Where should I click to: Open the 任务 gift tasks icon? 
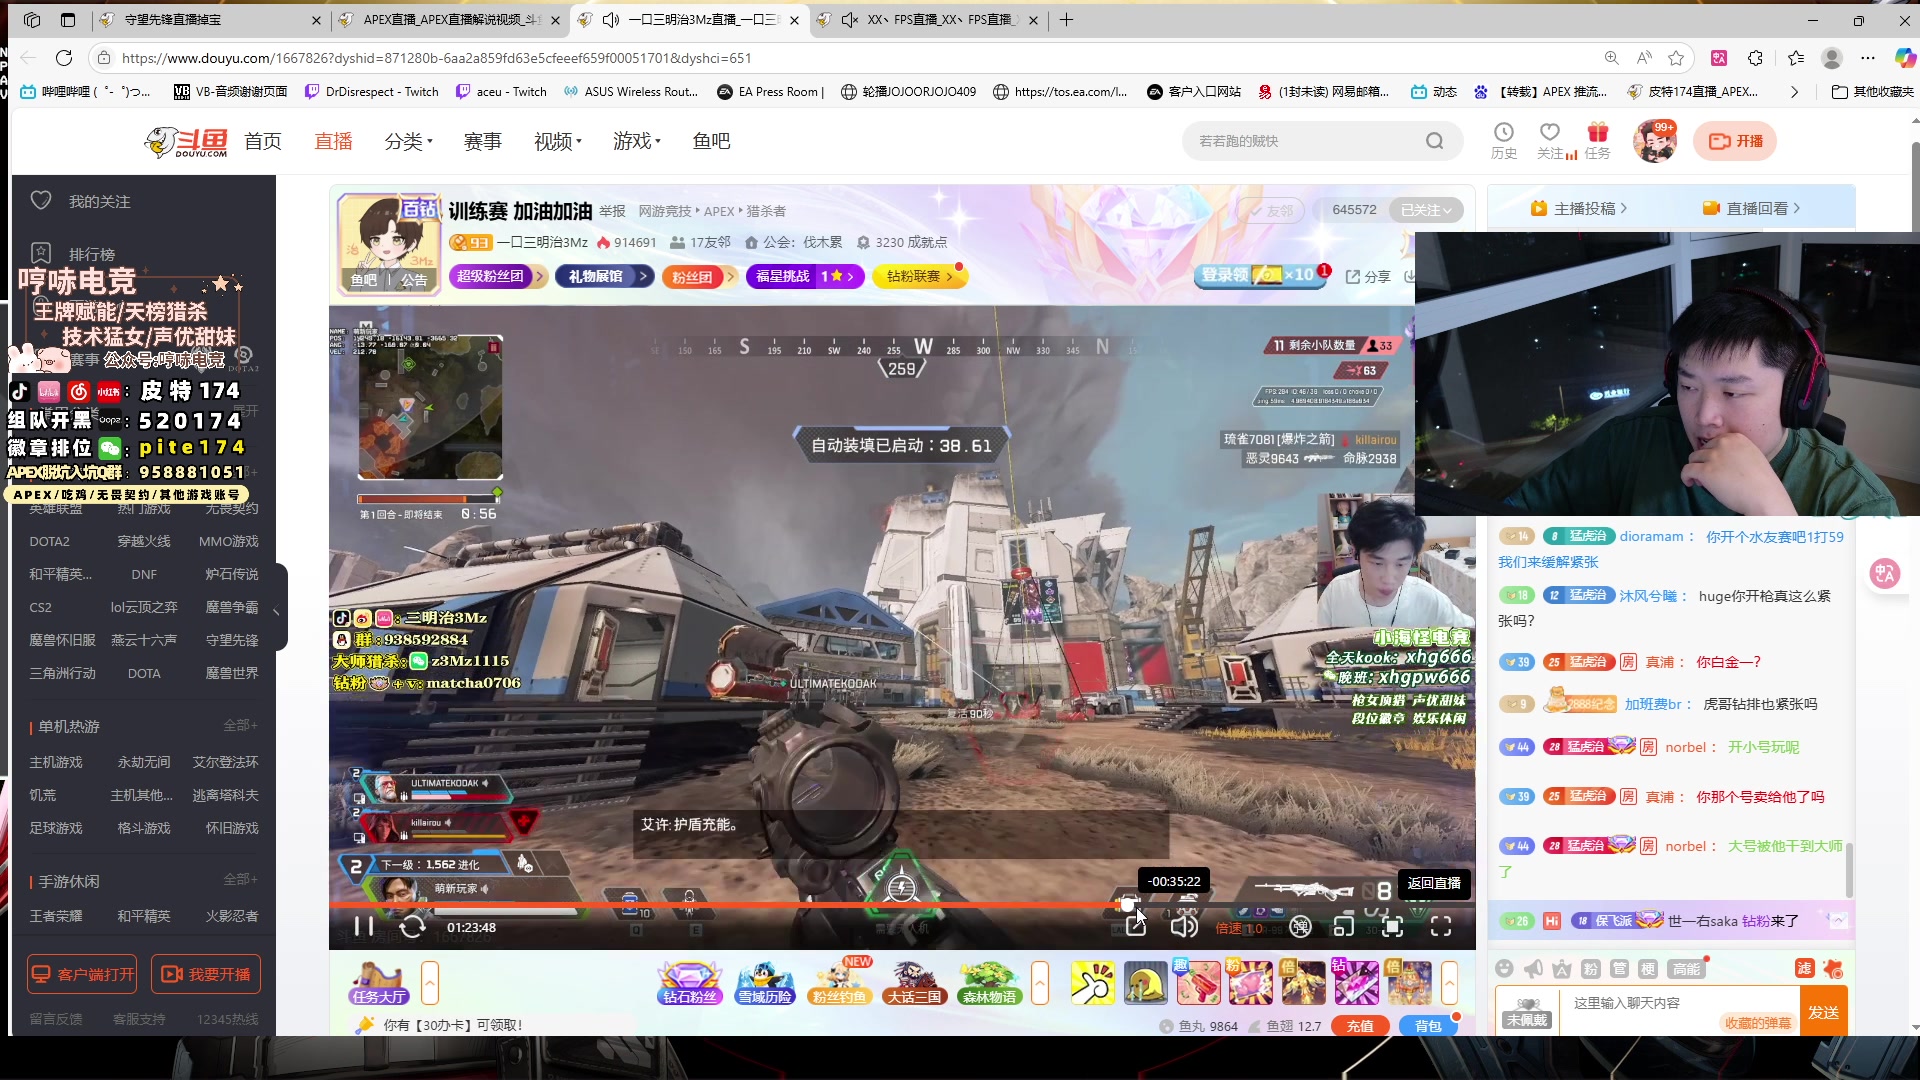click(x=1598, y=141)
